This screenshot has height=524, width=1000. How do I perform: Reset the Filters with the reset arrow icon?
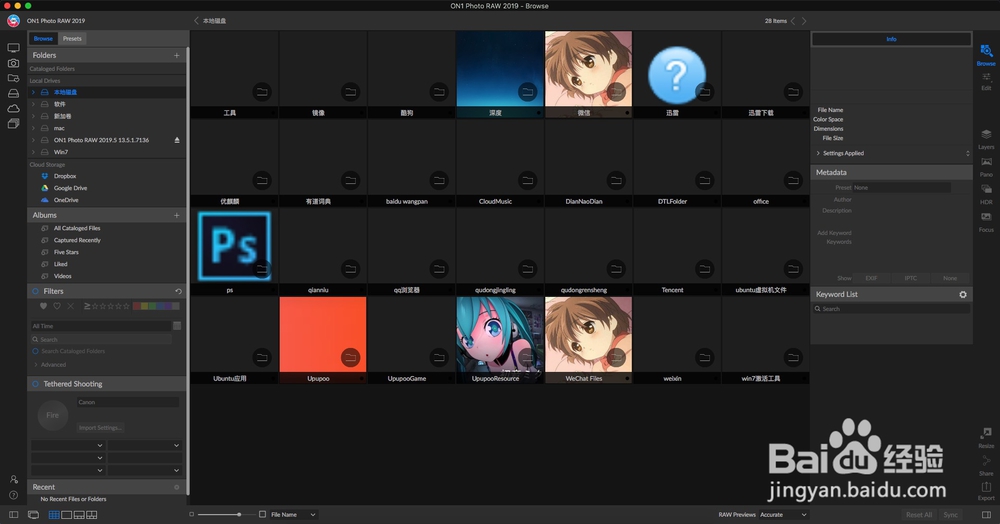179,291
